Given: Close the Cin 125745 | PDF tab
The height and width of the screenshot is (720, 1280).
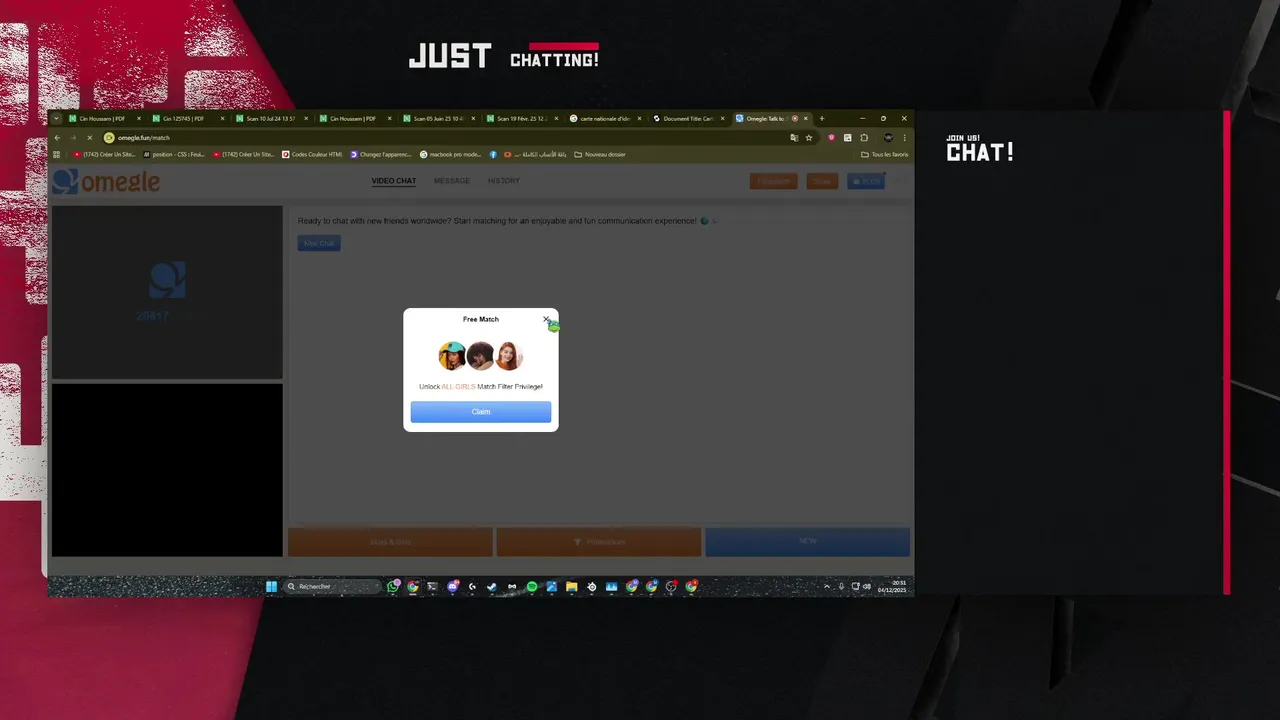Looking at the screenshot, I should 223,119.
